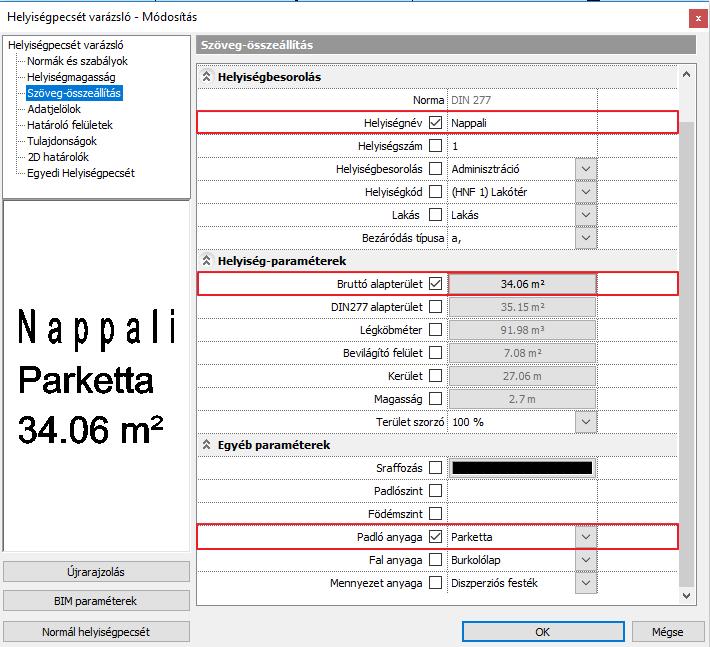The width and height of the screenshot is (710, 647).
Task: Click the vertical scrollbar thumb
Action: point(686,353)
